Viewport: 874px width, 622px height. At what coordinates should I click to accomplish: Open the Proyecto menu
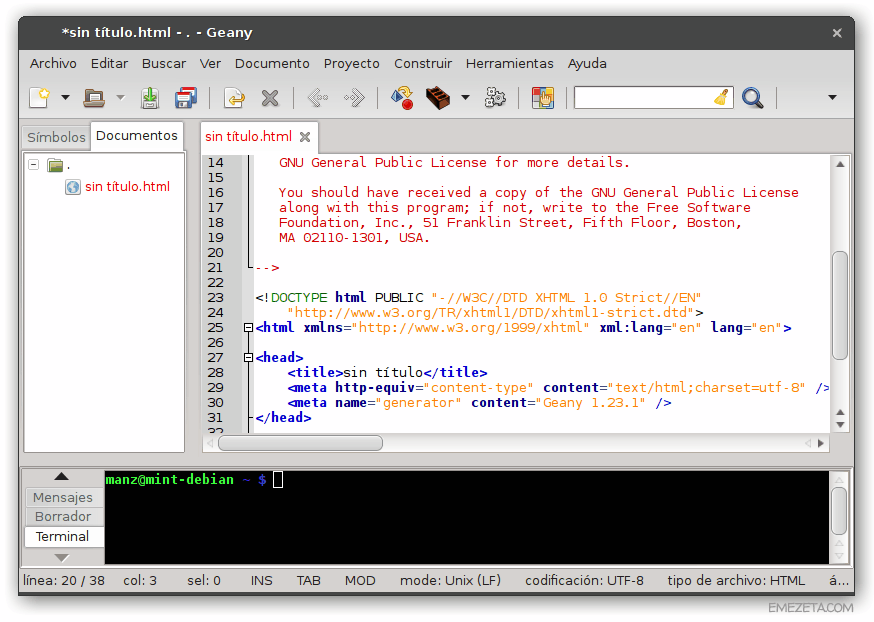[x=352, y=64]
